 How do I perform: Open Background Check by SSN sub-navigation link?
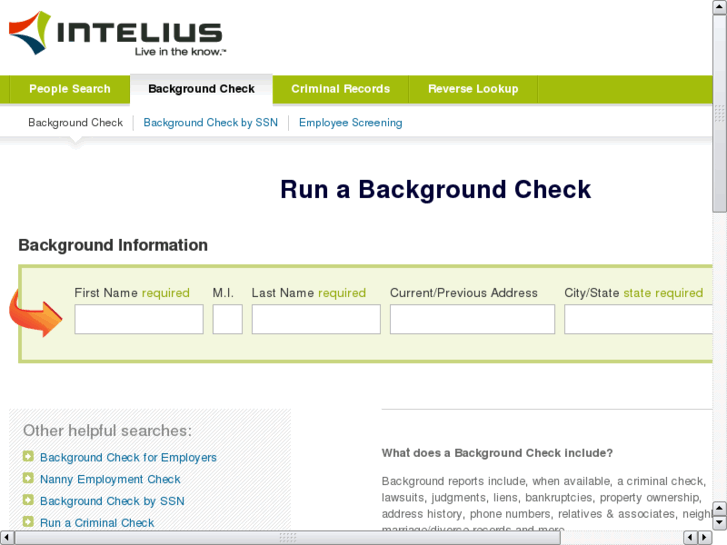[210, 122]
